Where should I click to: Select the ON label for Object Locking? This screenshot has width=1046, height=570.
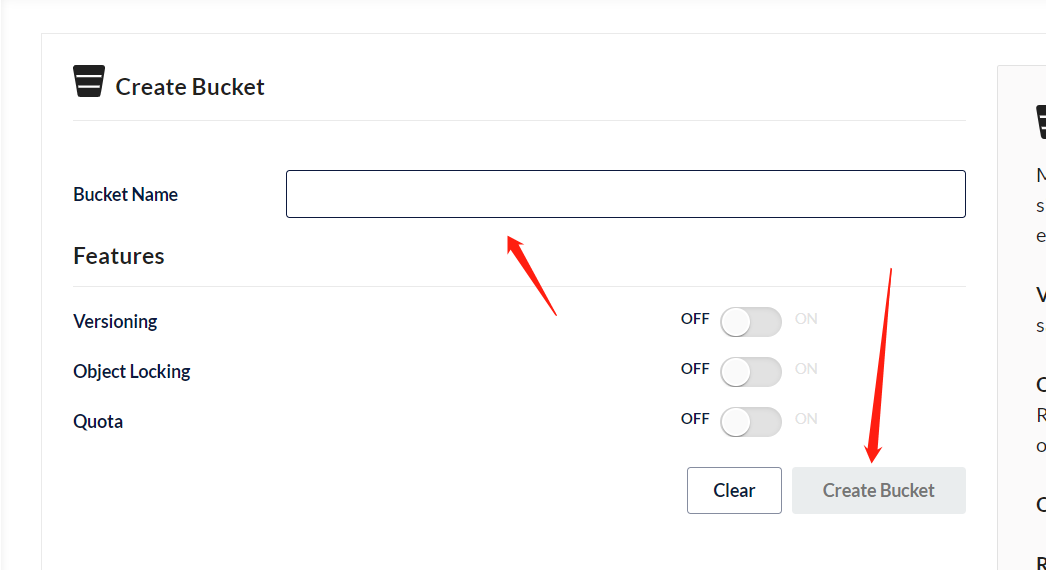pos(806,369)
